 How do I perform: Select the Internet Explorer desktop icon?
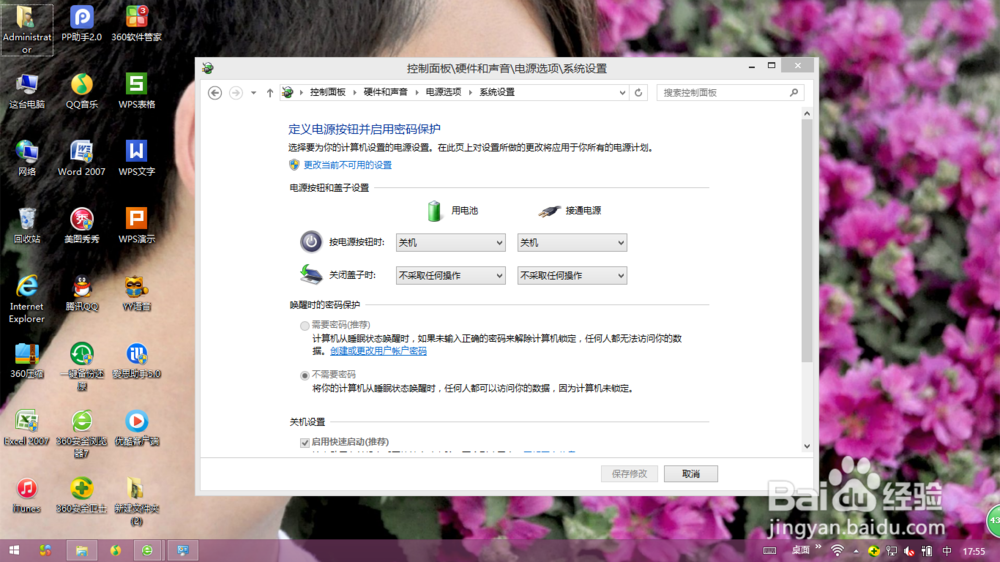pos(27,299)
